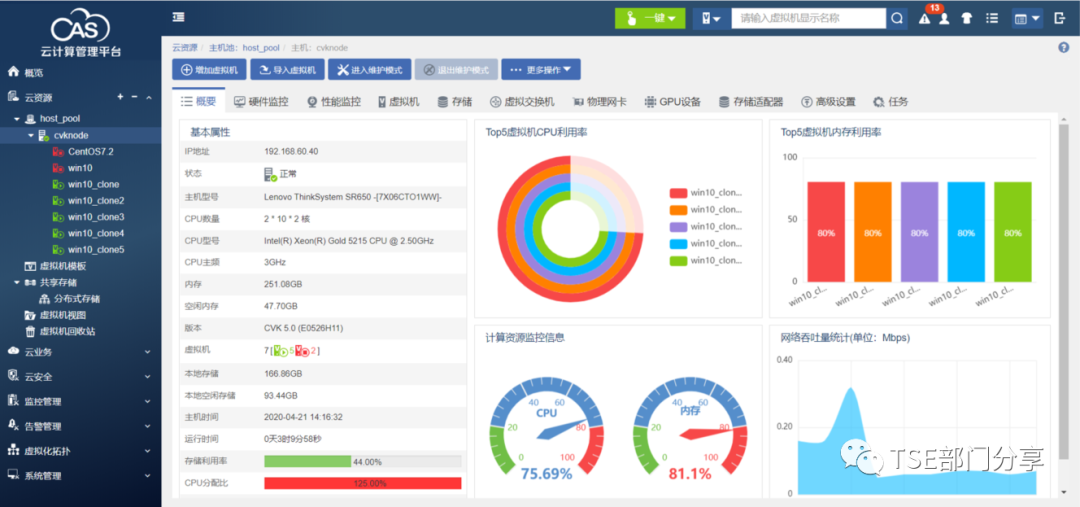Click 导入虚拟机 button

pos(287,70)
